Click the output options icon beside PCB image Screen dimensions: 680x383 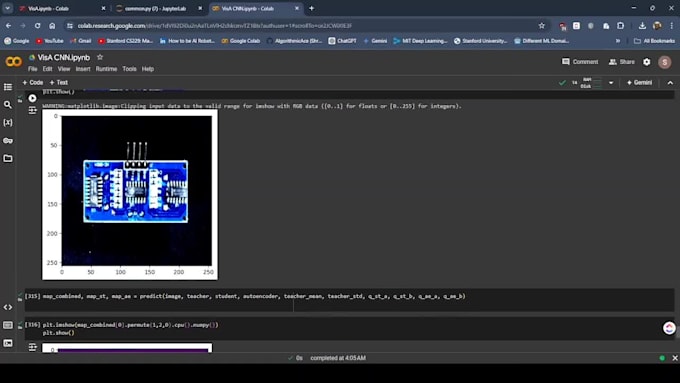click(x=33, y=111)
